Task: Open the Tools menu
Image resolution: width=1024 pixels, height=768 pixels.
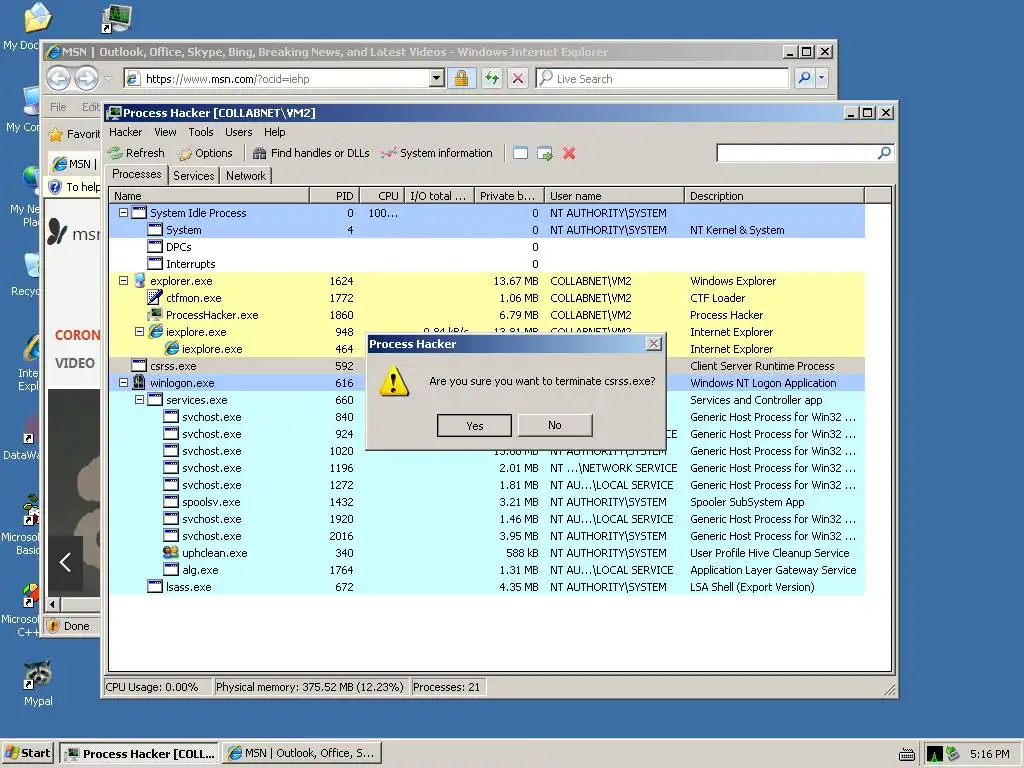Action: [x=200, y=132]
